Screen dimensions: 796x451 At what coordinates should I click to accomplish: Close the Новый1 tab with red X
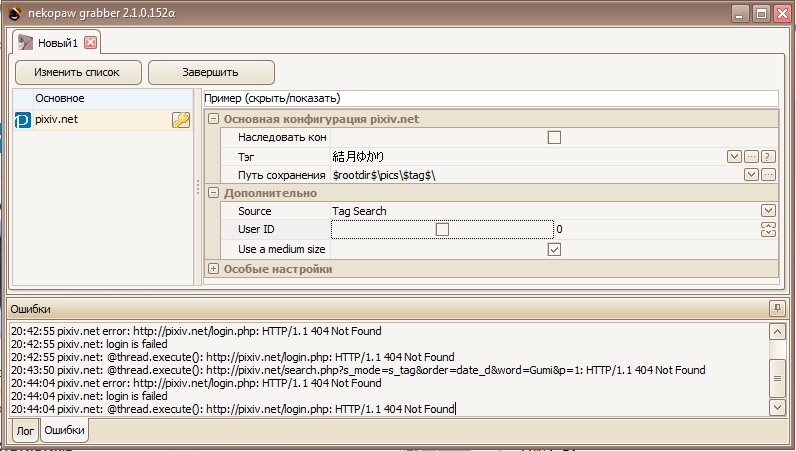tap(90, 42)
